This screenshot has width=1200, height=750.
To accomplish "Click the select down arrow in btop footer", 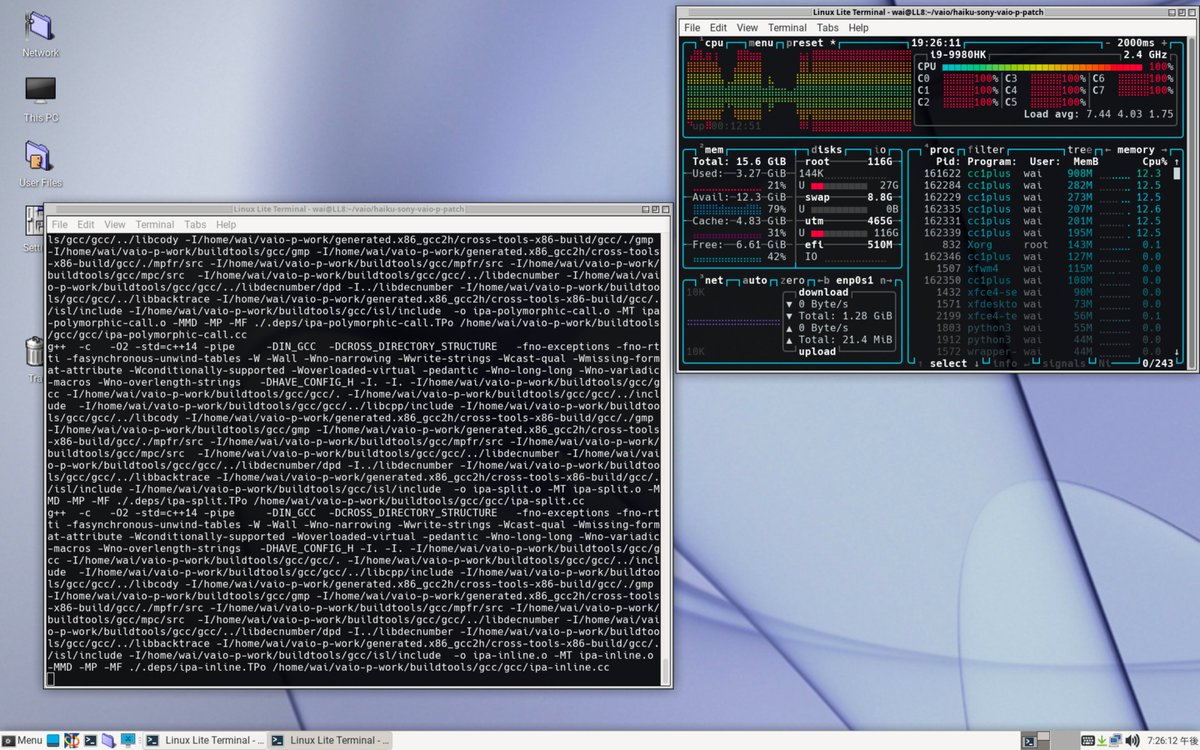I will [976, 363].
